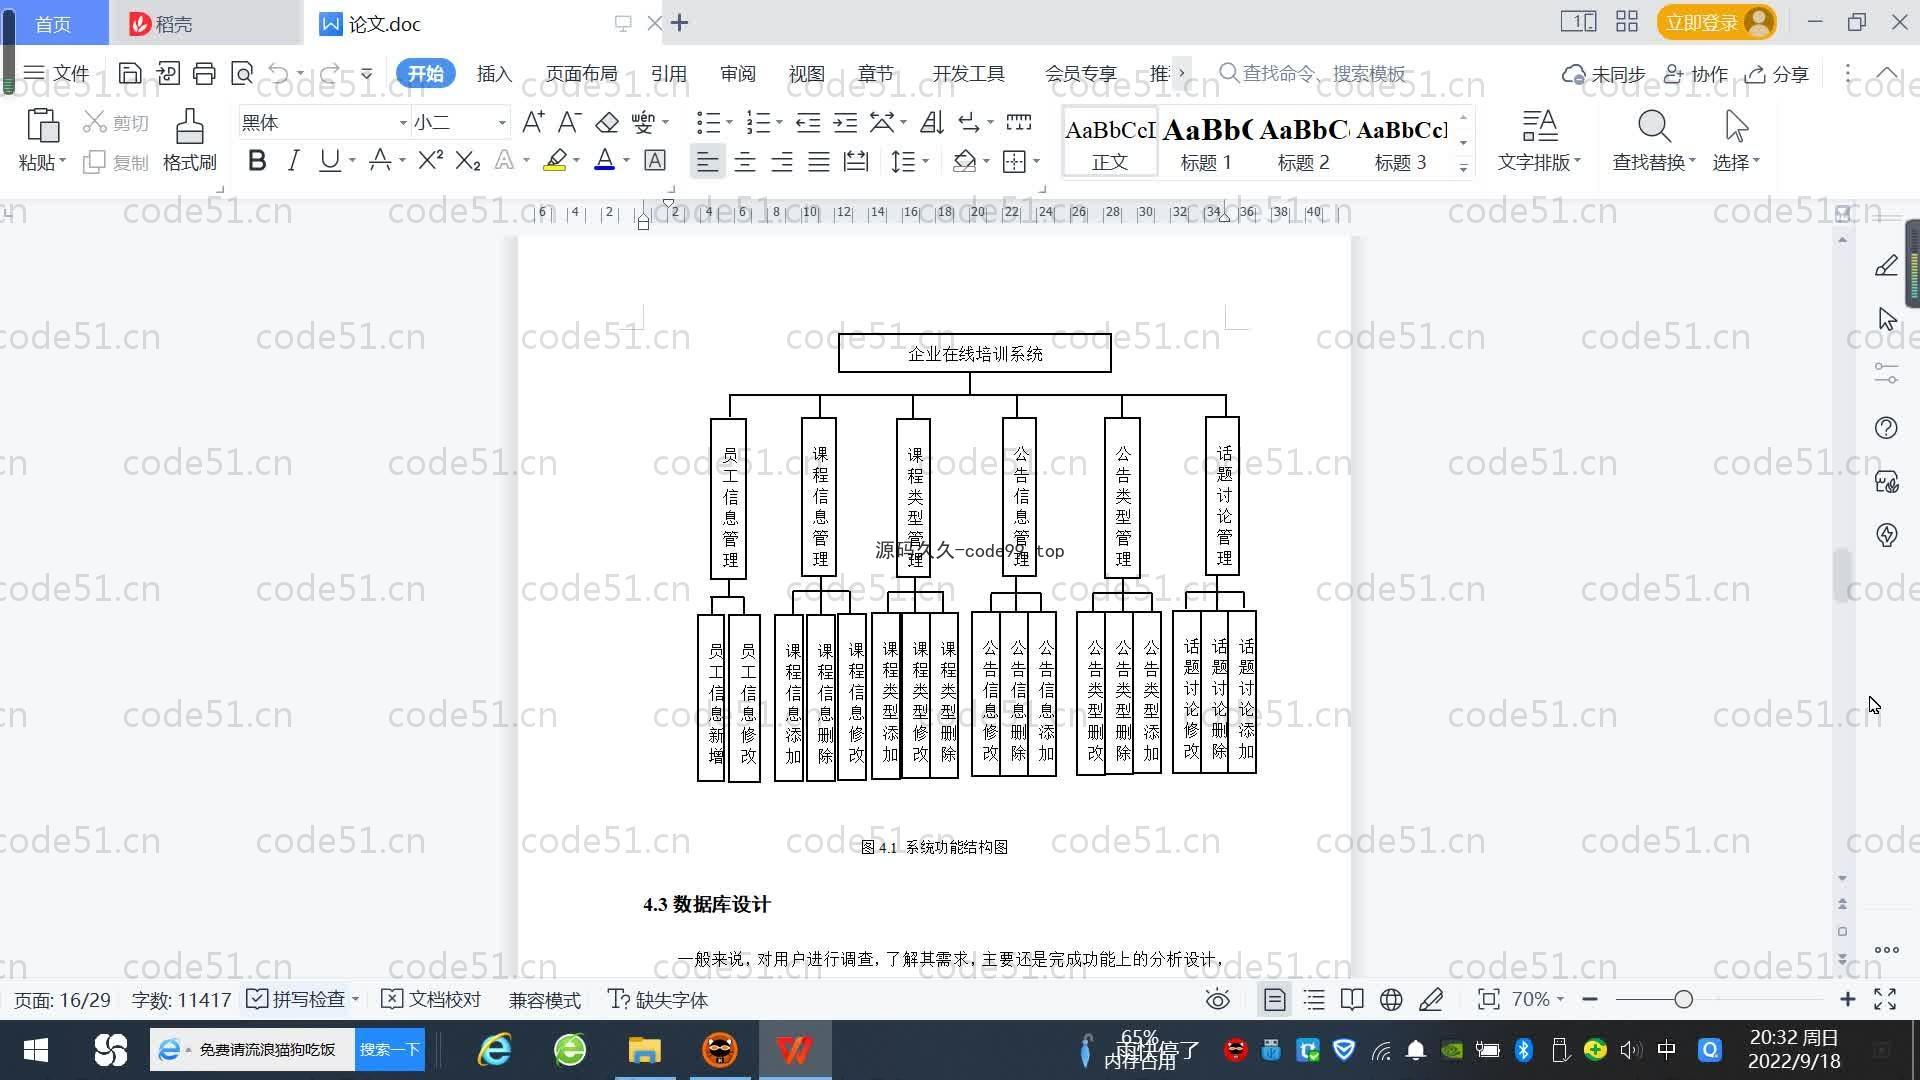Toggle Italic formatting
1920x1080 pixels.
tap(293, 160)
